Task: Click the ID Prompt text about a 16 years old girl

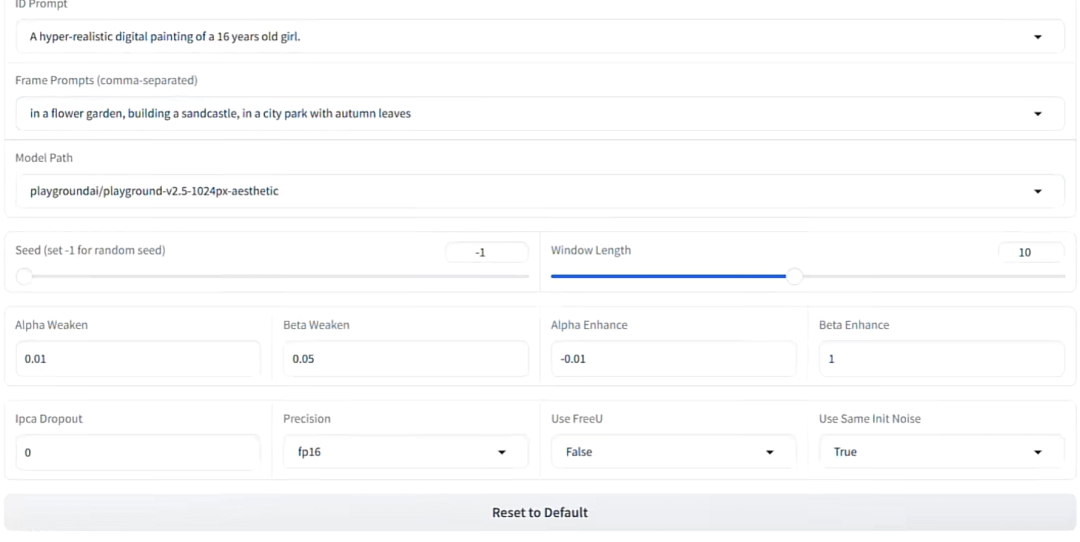Action: [165, 37]
